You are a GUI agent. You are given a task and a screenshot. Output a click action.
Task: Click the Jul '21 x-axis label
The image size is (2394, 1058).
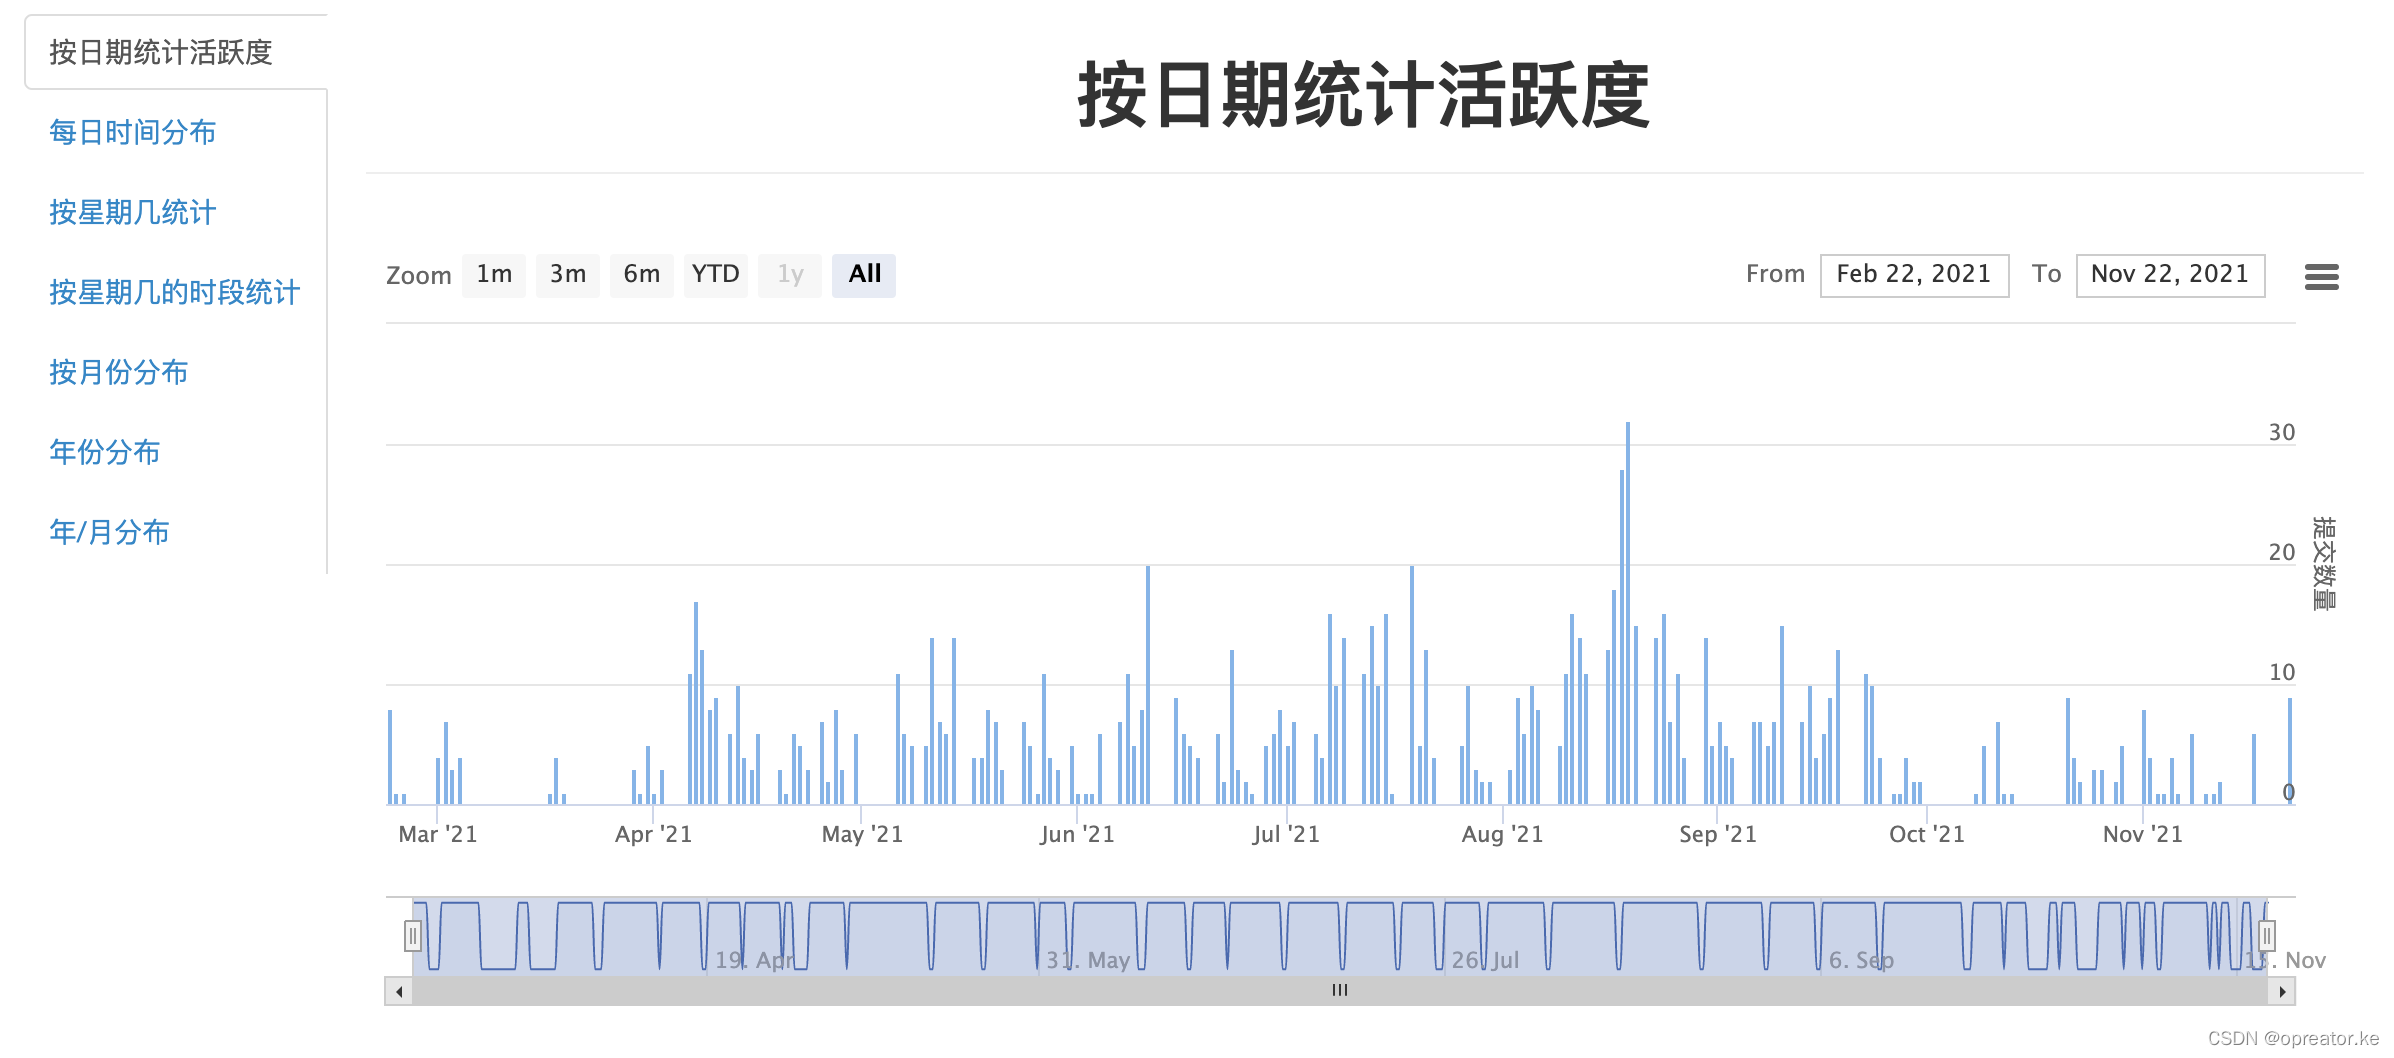1286,834
